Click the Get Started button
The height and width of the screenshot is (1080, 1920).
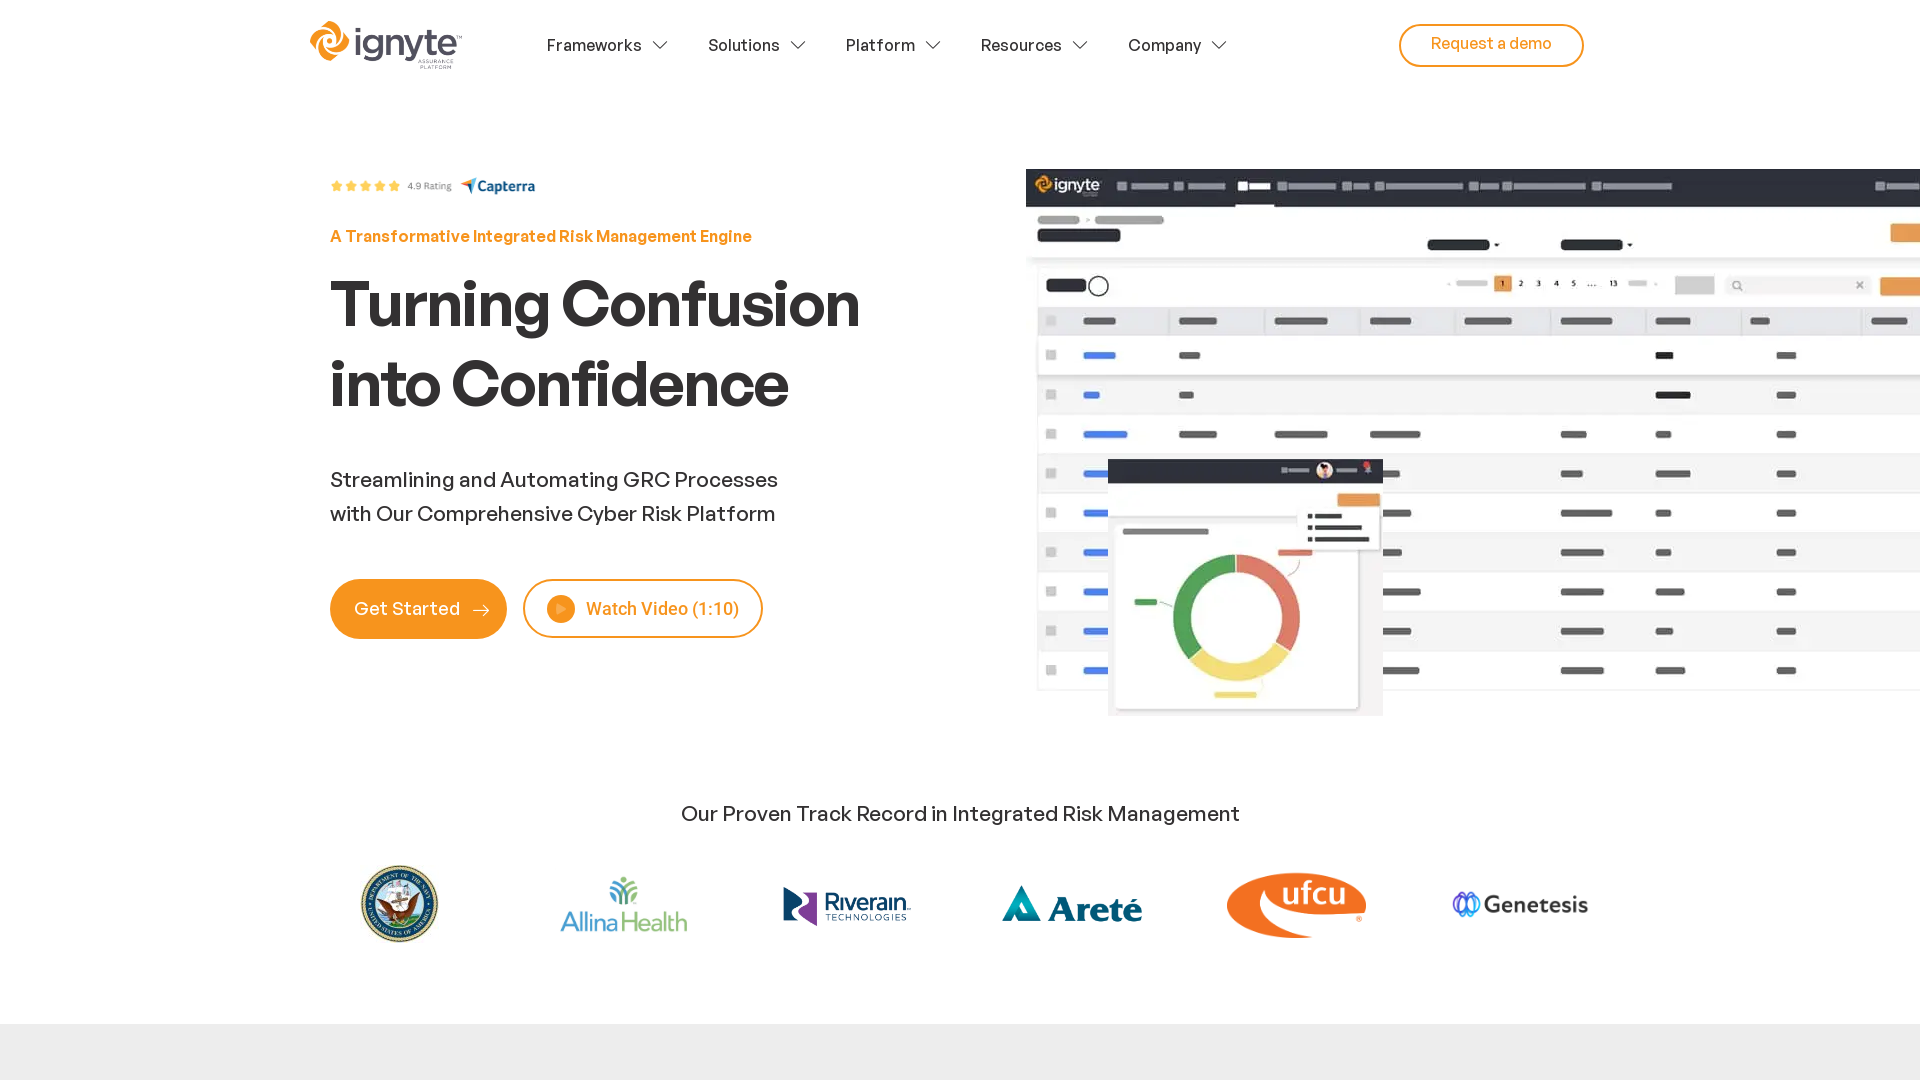tap(418, 609)
